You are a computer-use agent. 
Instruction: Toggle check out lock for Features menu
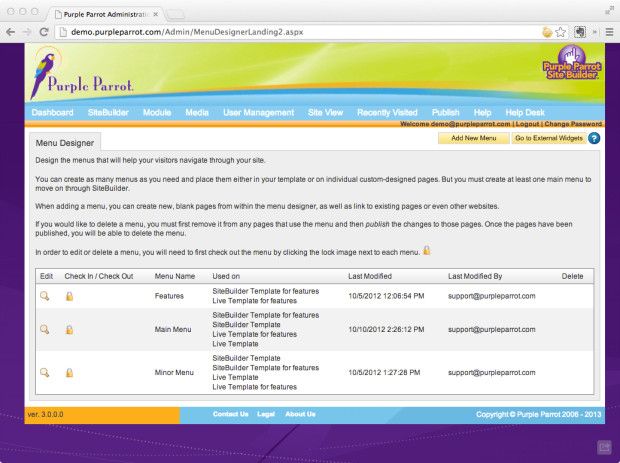[69, 296]
